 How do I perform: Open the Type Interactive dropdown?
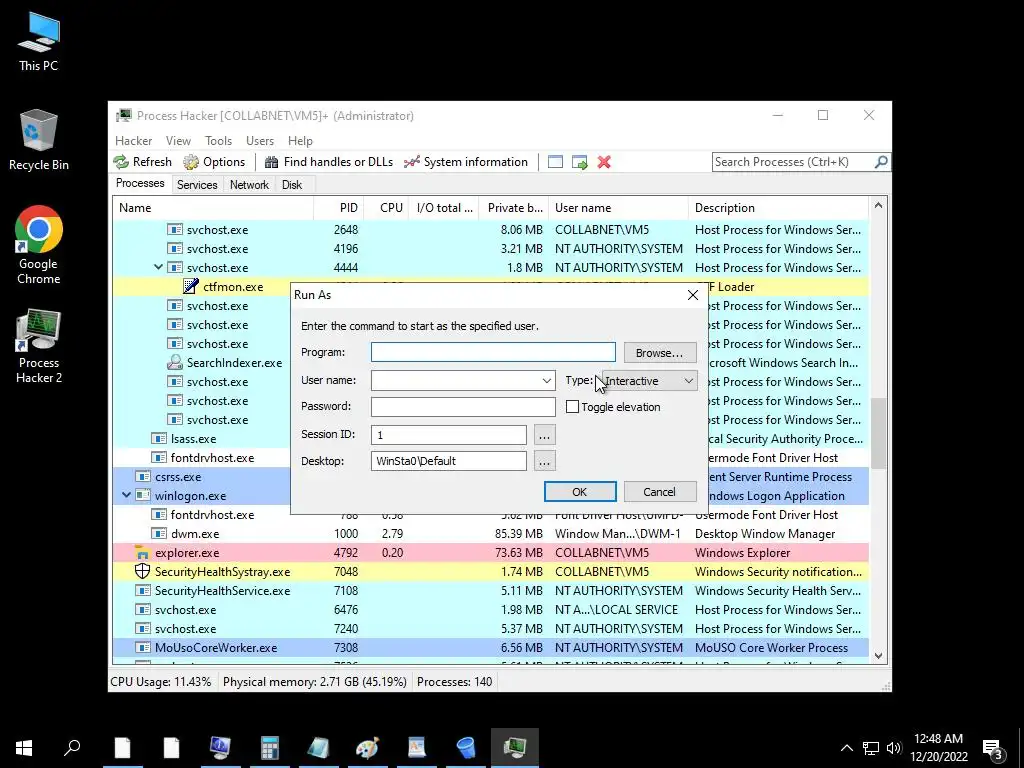coord(649,381)
